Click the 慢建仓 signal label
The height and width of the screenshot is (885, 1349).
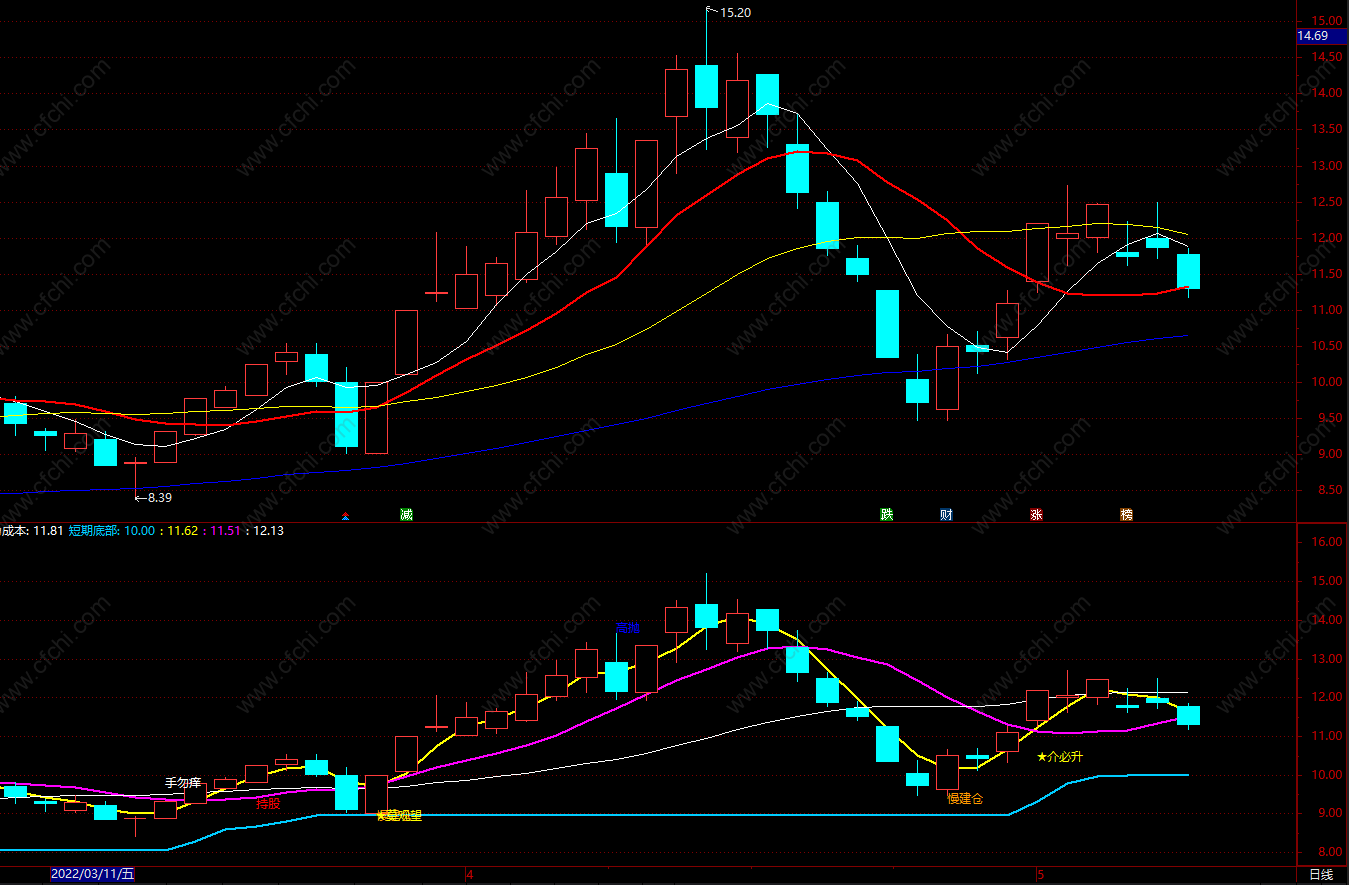pyautogui.click(x=965, y=798)
